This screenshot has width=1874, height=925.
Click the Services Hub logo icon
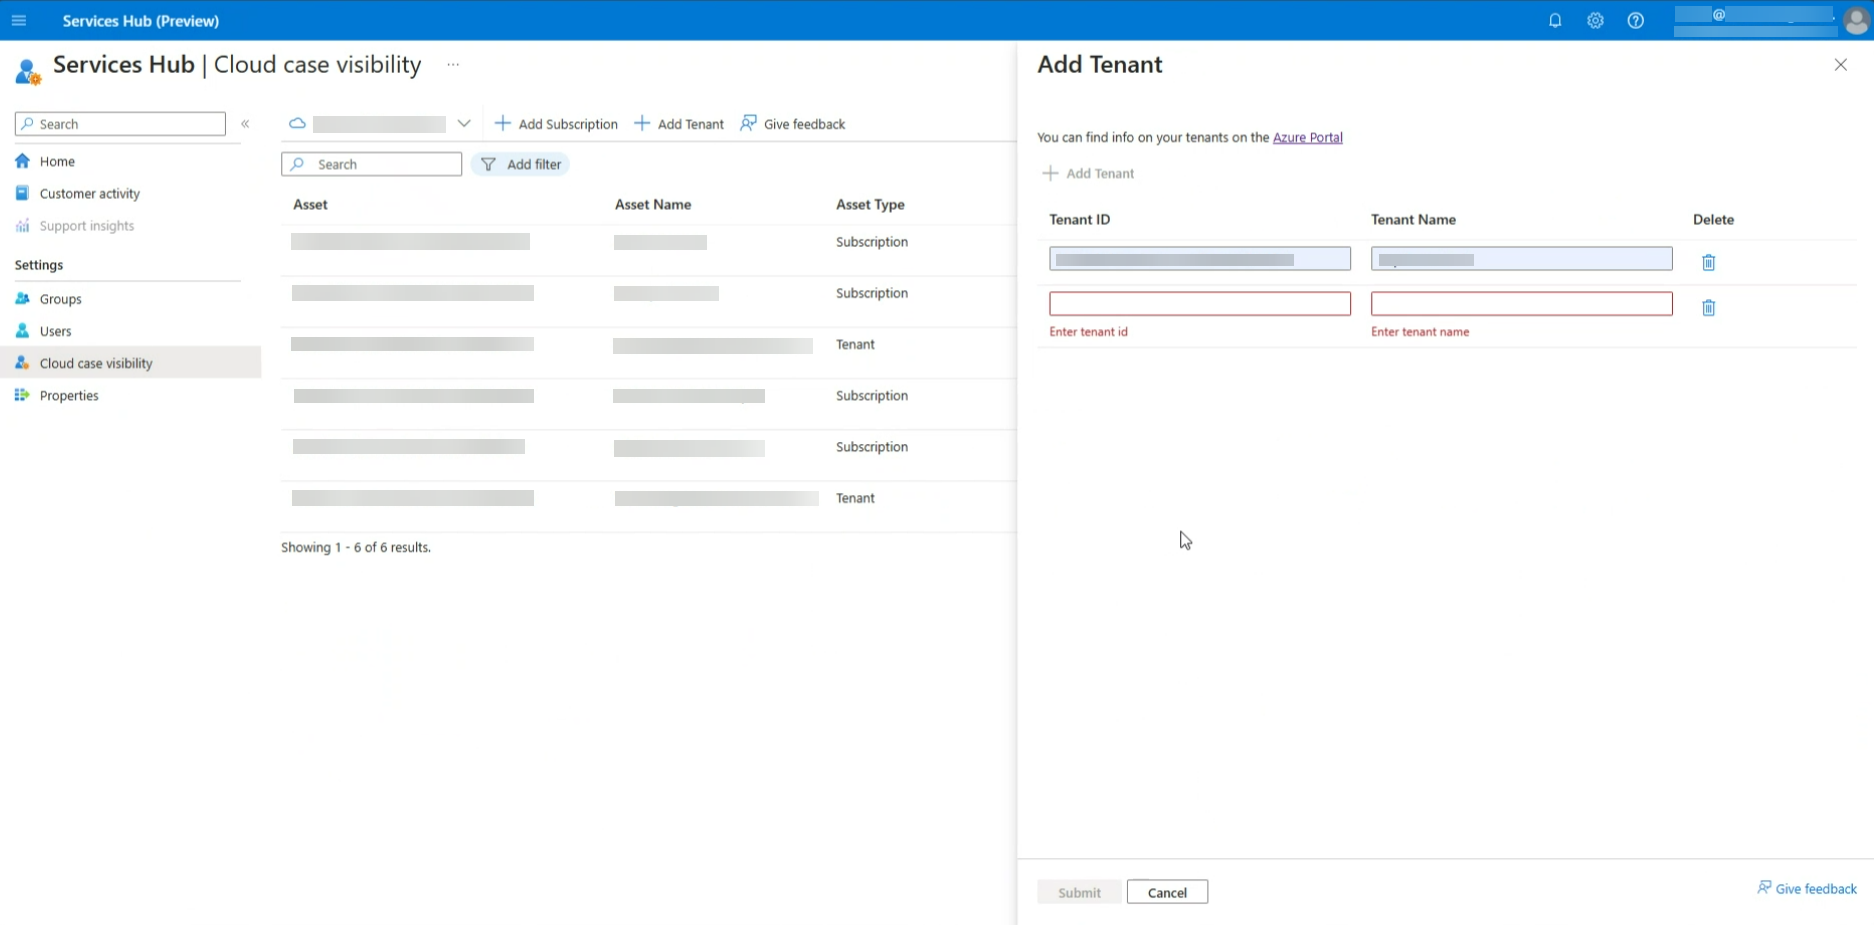(28, 71)
